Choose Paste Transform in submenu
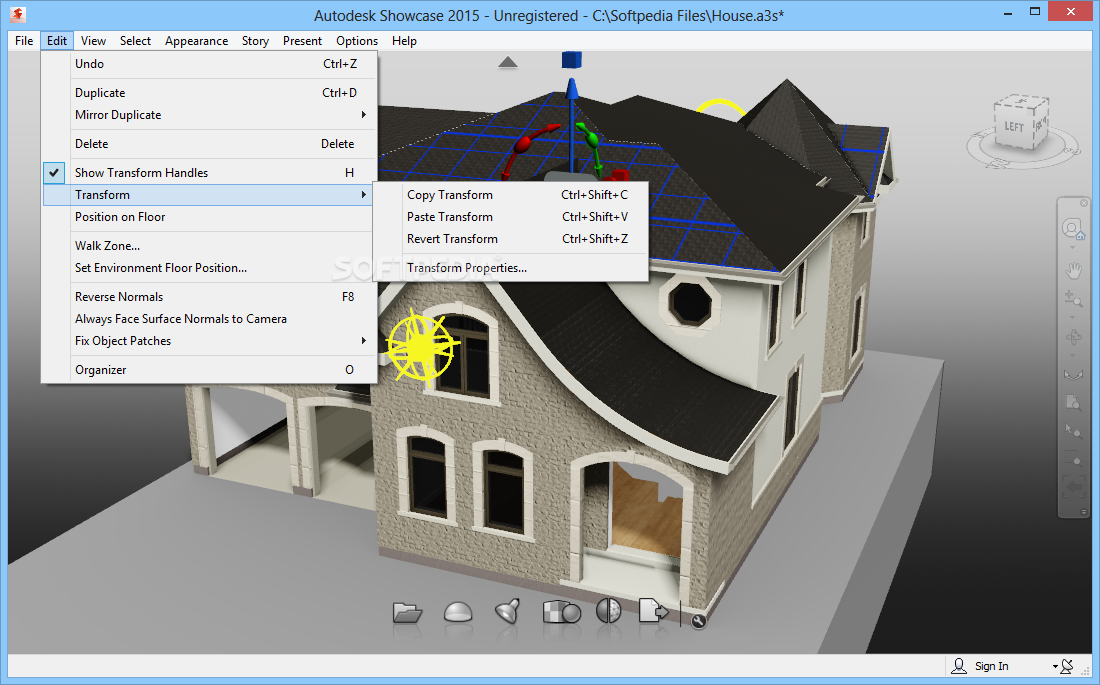This screenshot has width=1100, height=685. (x=510, y=217)
